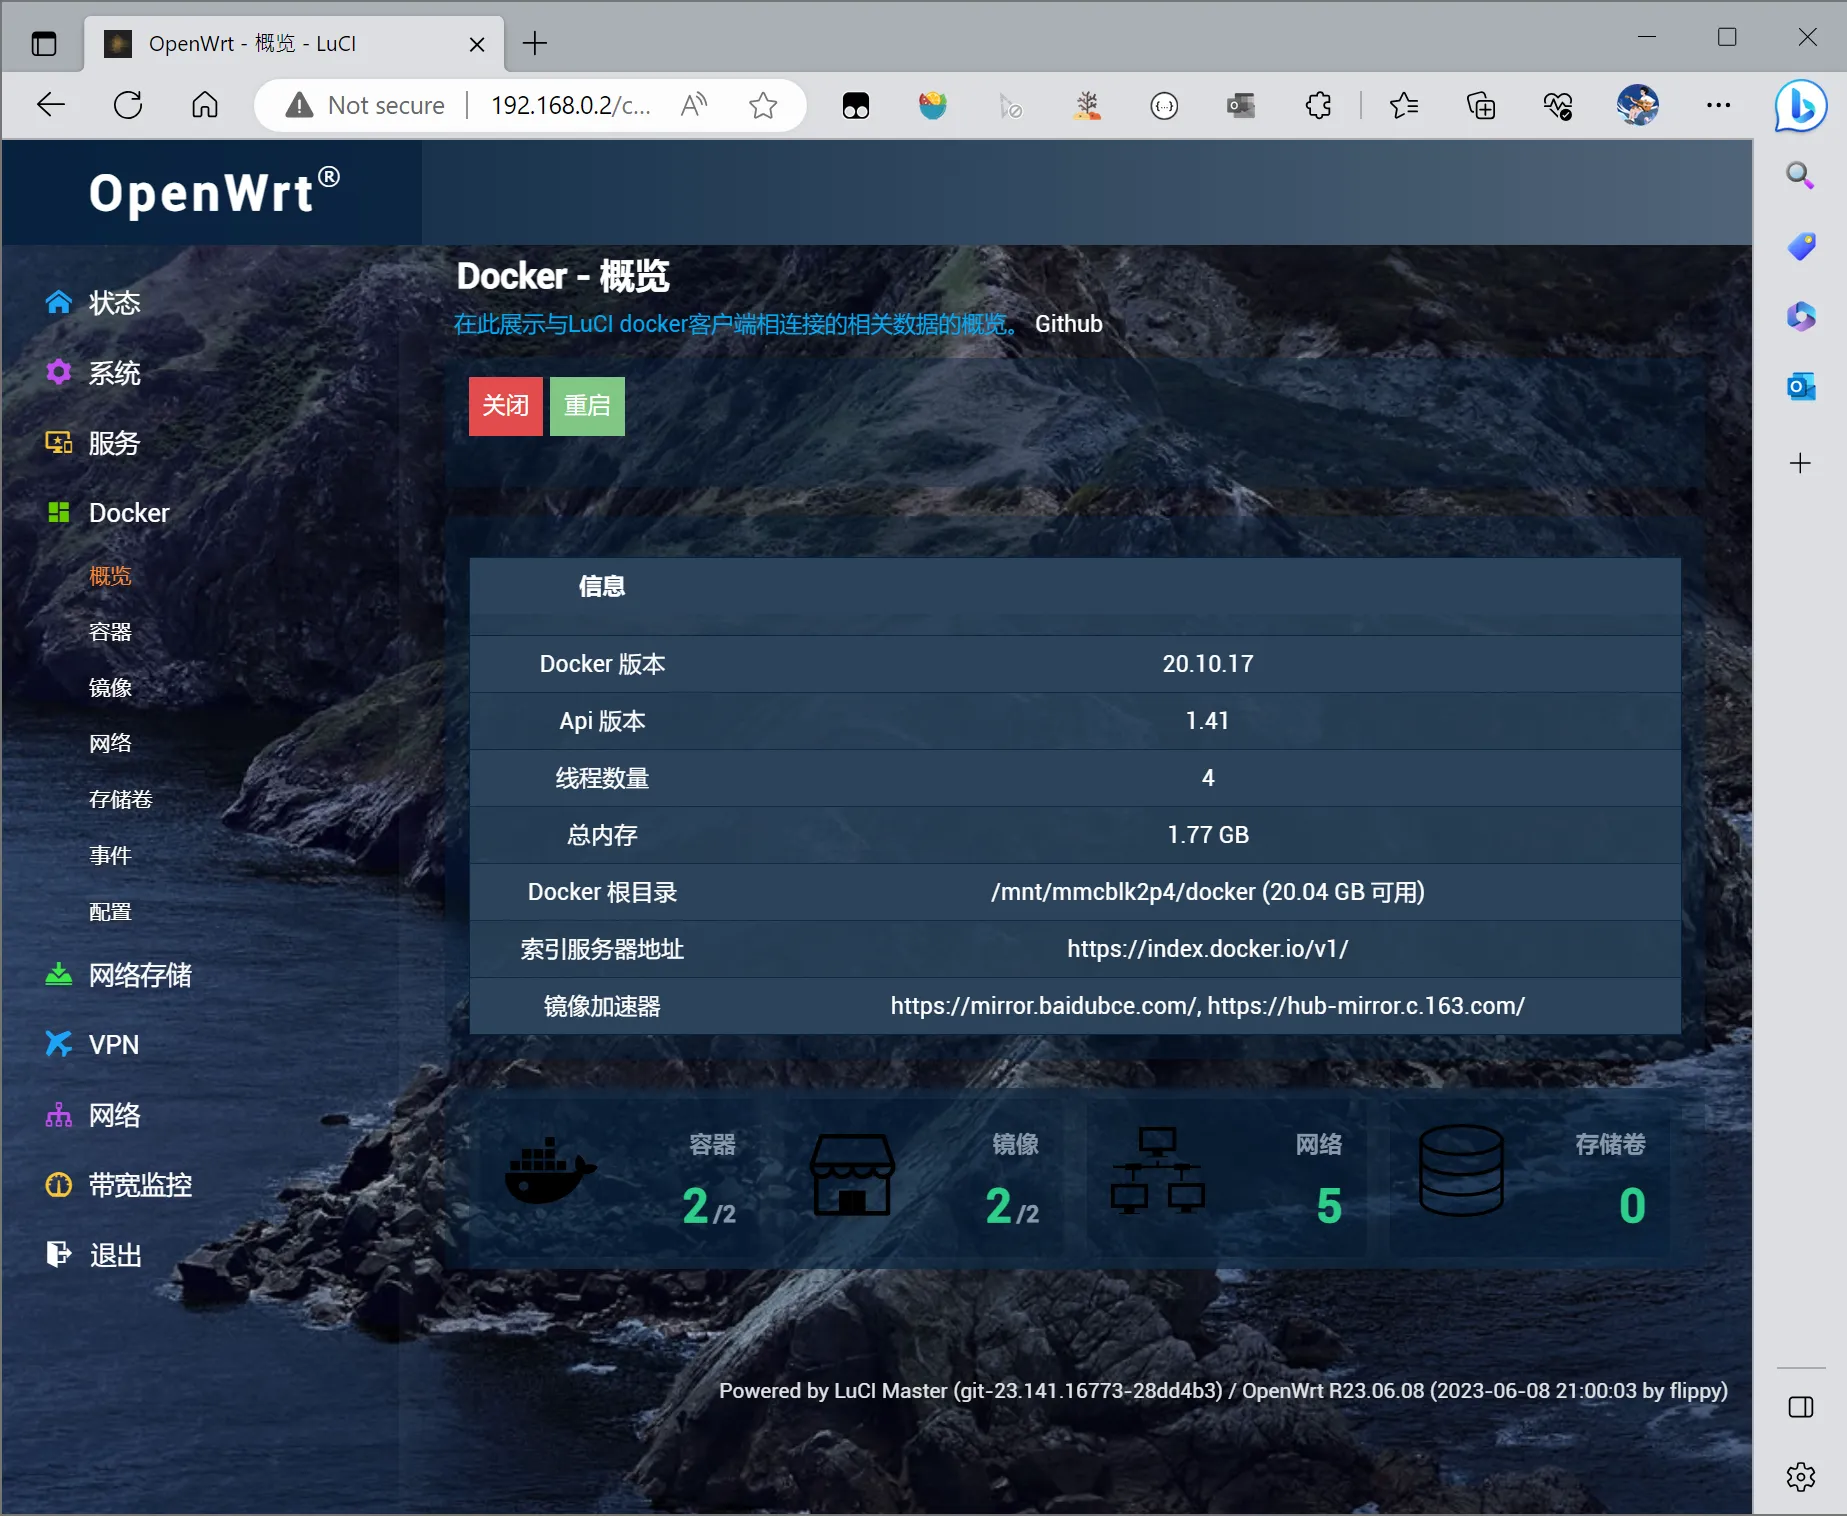Click the network topology icon
This screenshot has width=1847, height=1516.
point(1157,1171)
